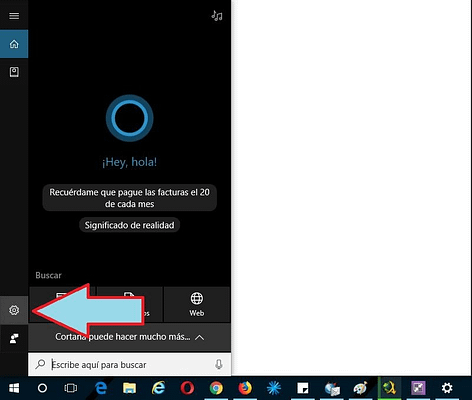Click suggestion about paying facturas el 20
Screen dimensions: 472x400
click(130, 198)
